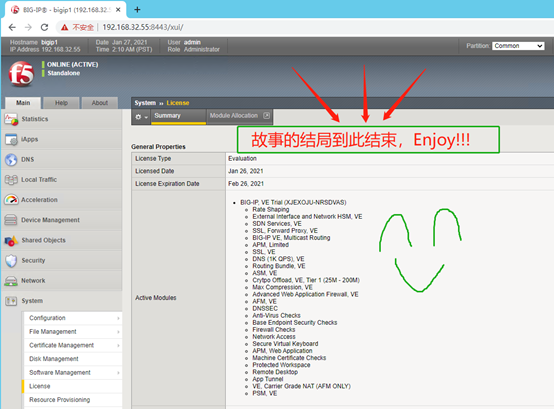Select the Module Allocation tab
The height and width of the screenshot is (409, 554).
tap(240, 116)
